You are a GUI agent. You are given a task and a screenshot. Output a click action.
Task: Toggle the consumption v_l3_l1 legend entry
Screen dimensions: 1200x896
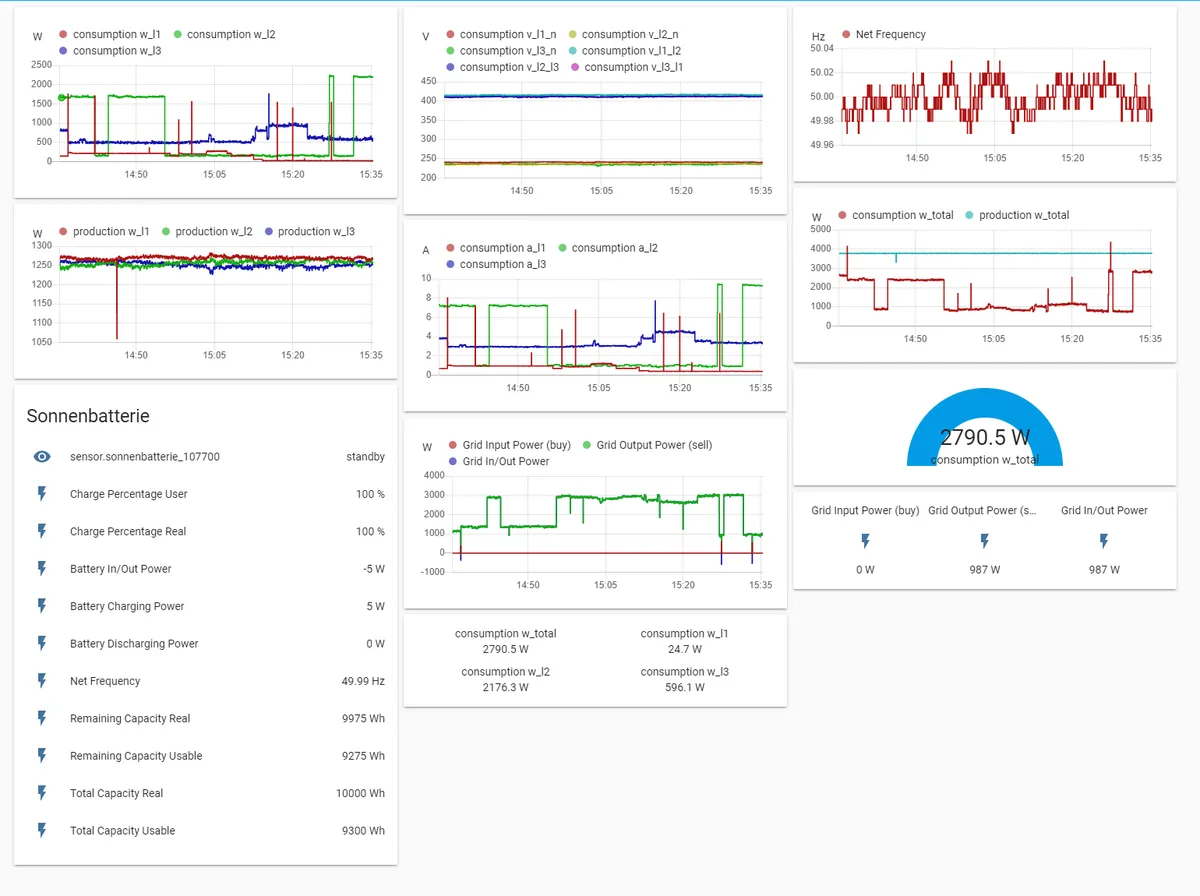click(x=625, y=67)
